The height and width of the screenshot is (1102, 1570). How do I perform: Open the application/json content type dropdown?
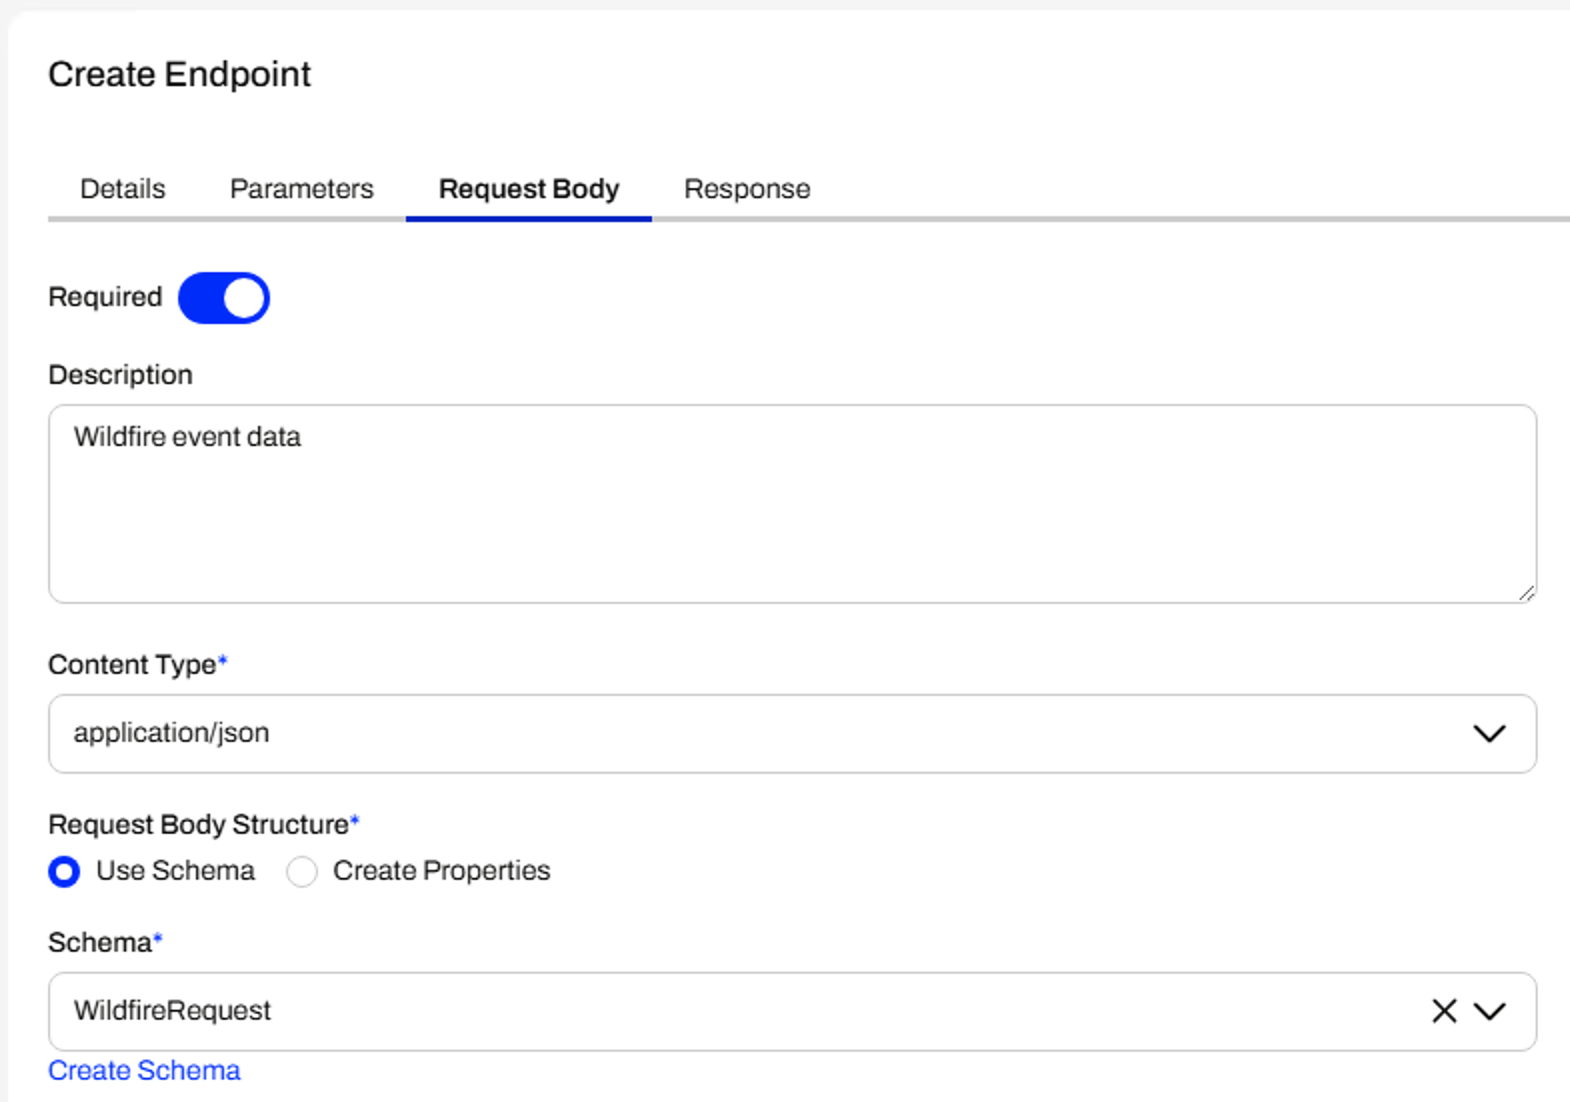pos(792,734)
